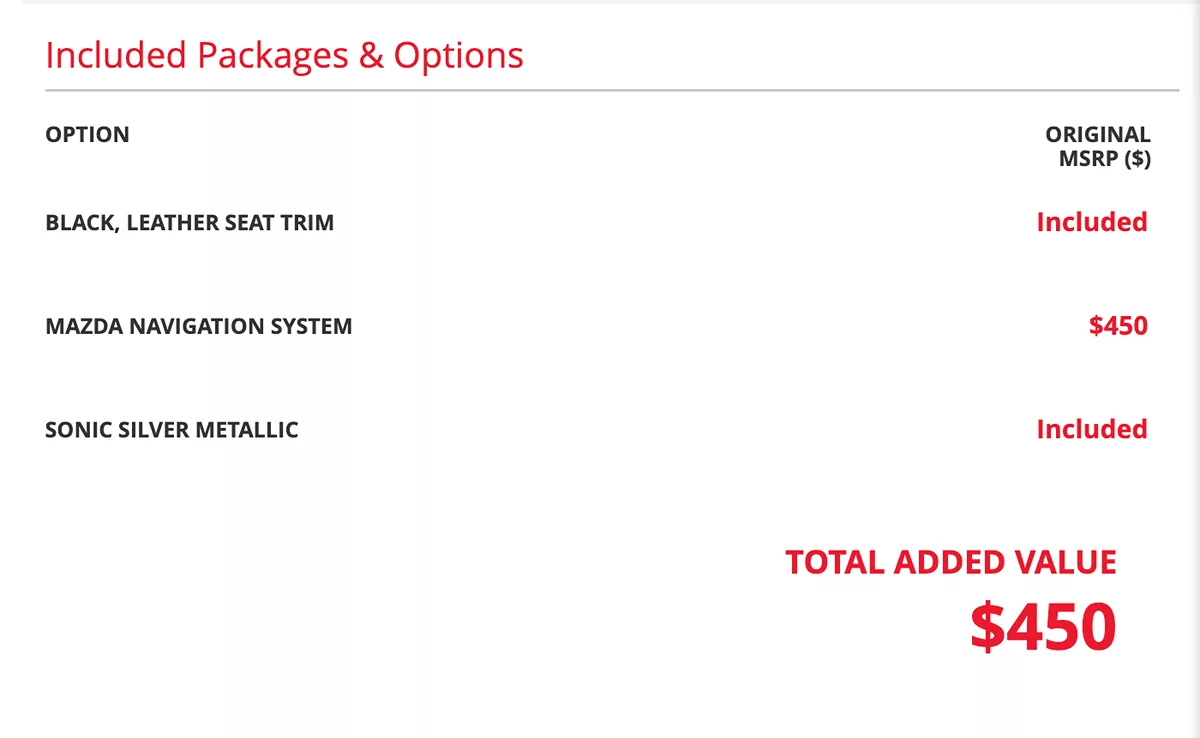Click the MSRP ($) header text
The image size is (1200, 738).
(x=1104, y=159)
